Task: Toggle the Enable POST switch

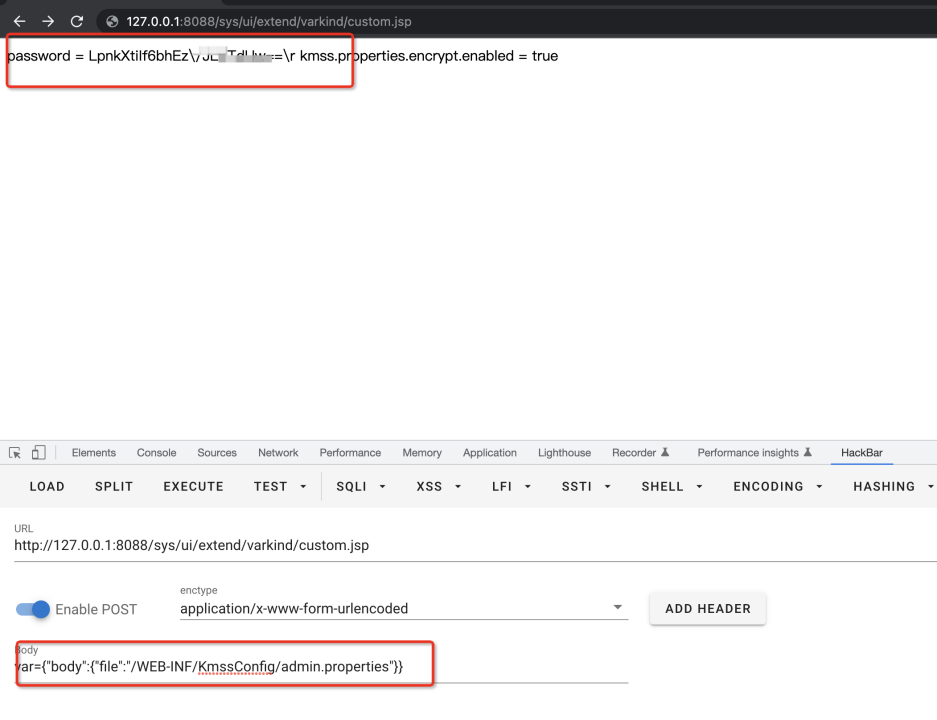Action: [x=33, y=609]
